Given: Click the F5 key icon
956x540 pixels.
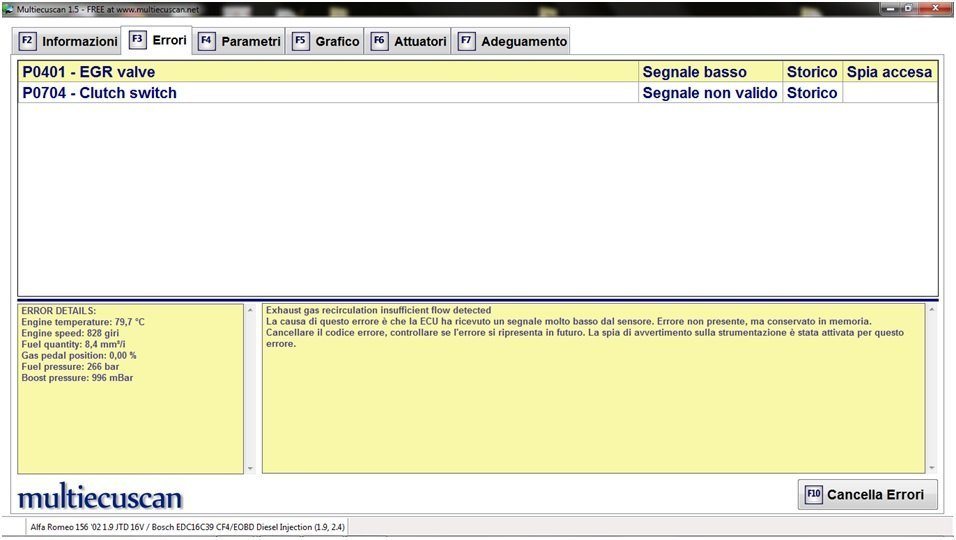Looking at the screenshot, I should (300, 41).
